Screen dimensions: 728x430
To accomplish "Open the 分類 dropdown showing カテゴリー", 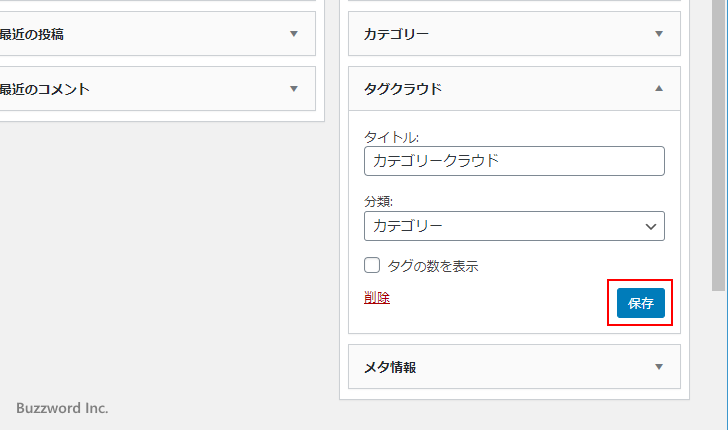I will coord(500,226).
